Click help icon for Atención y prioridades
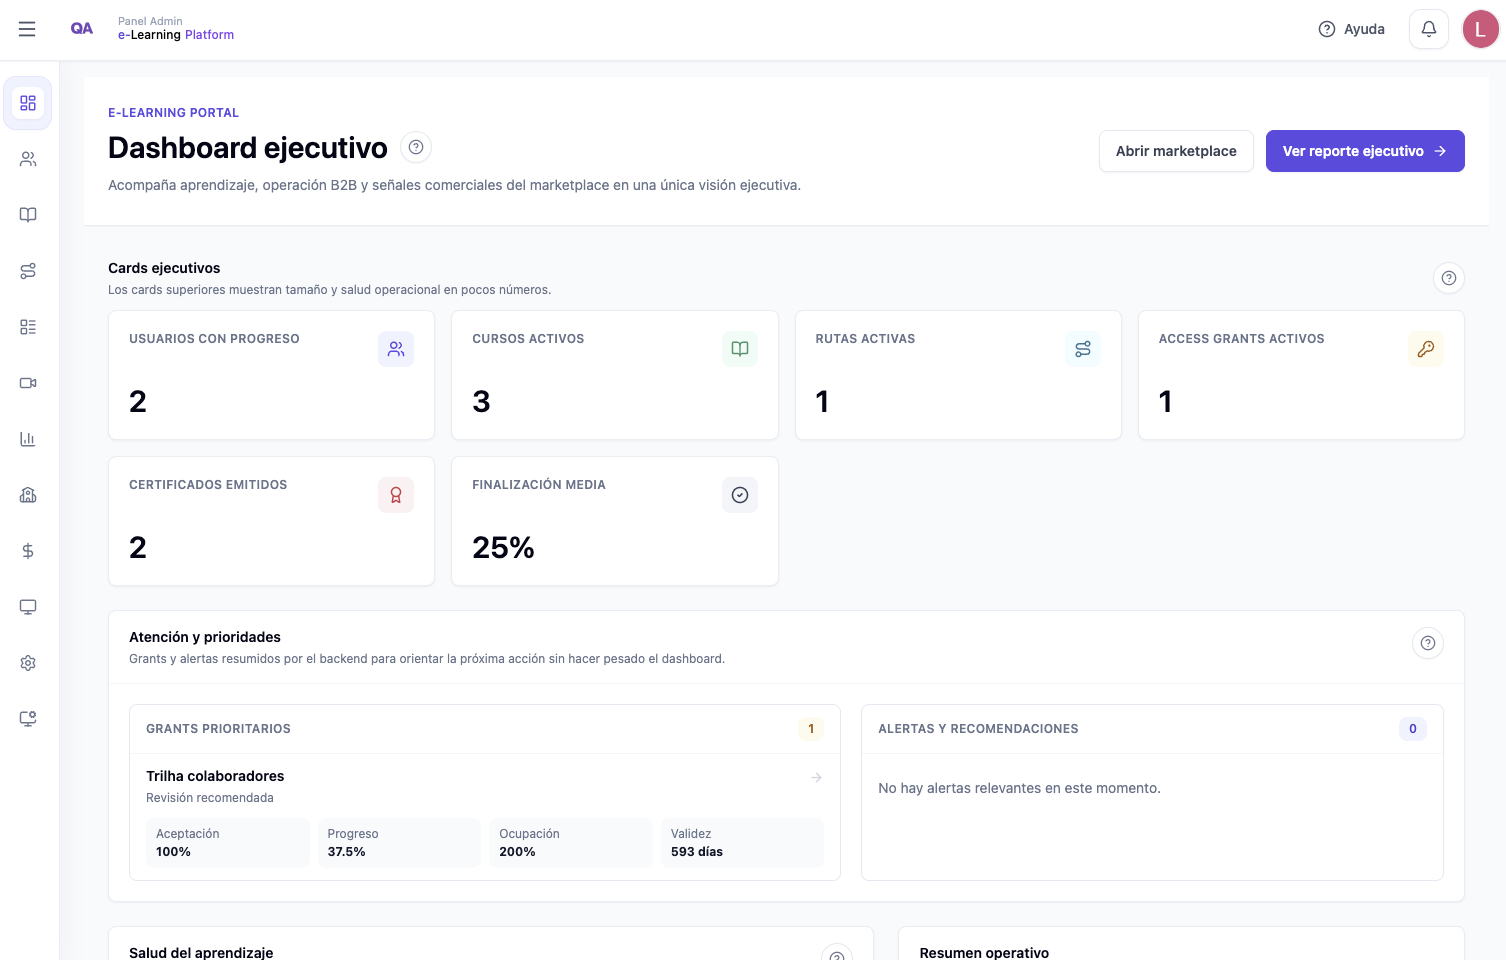 pos(1428,643)
